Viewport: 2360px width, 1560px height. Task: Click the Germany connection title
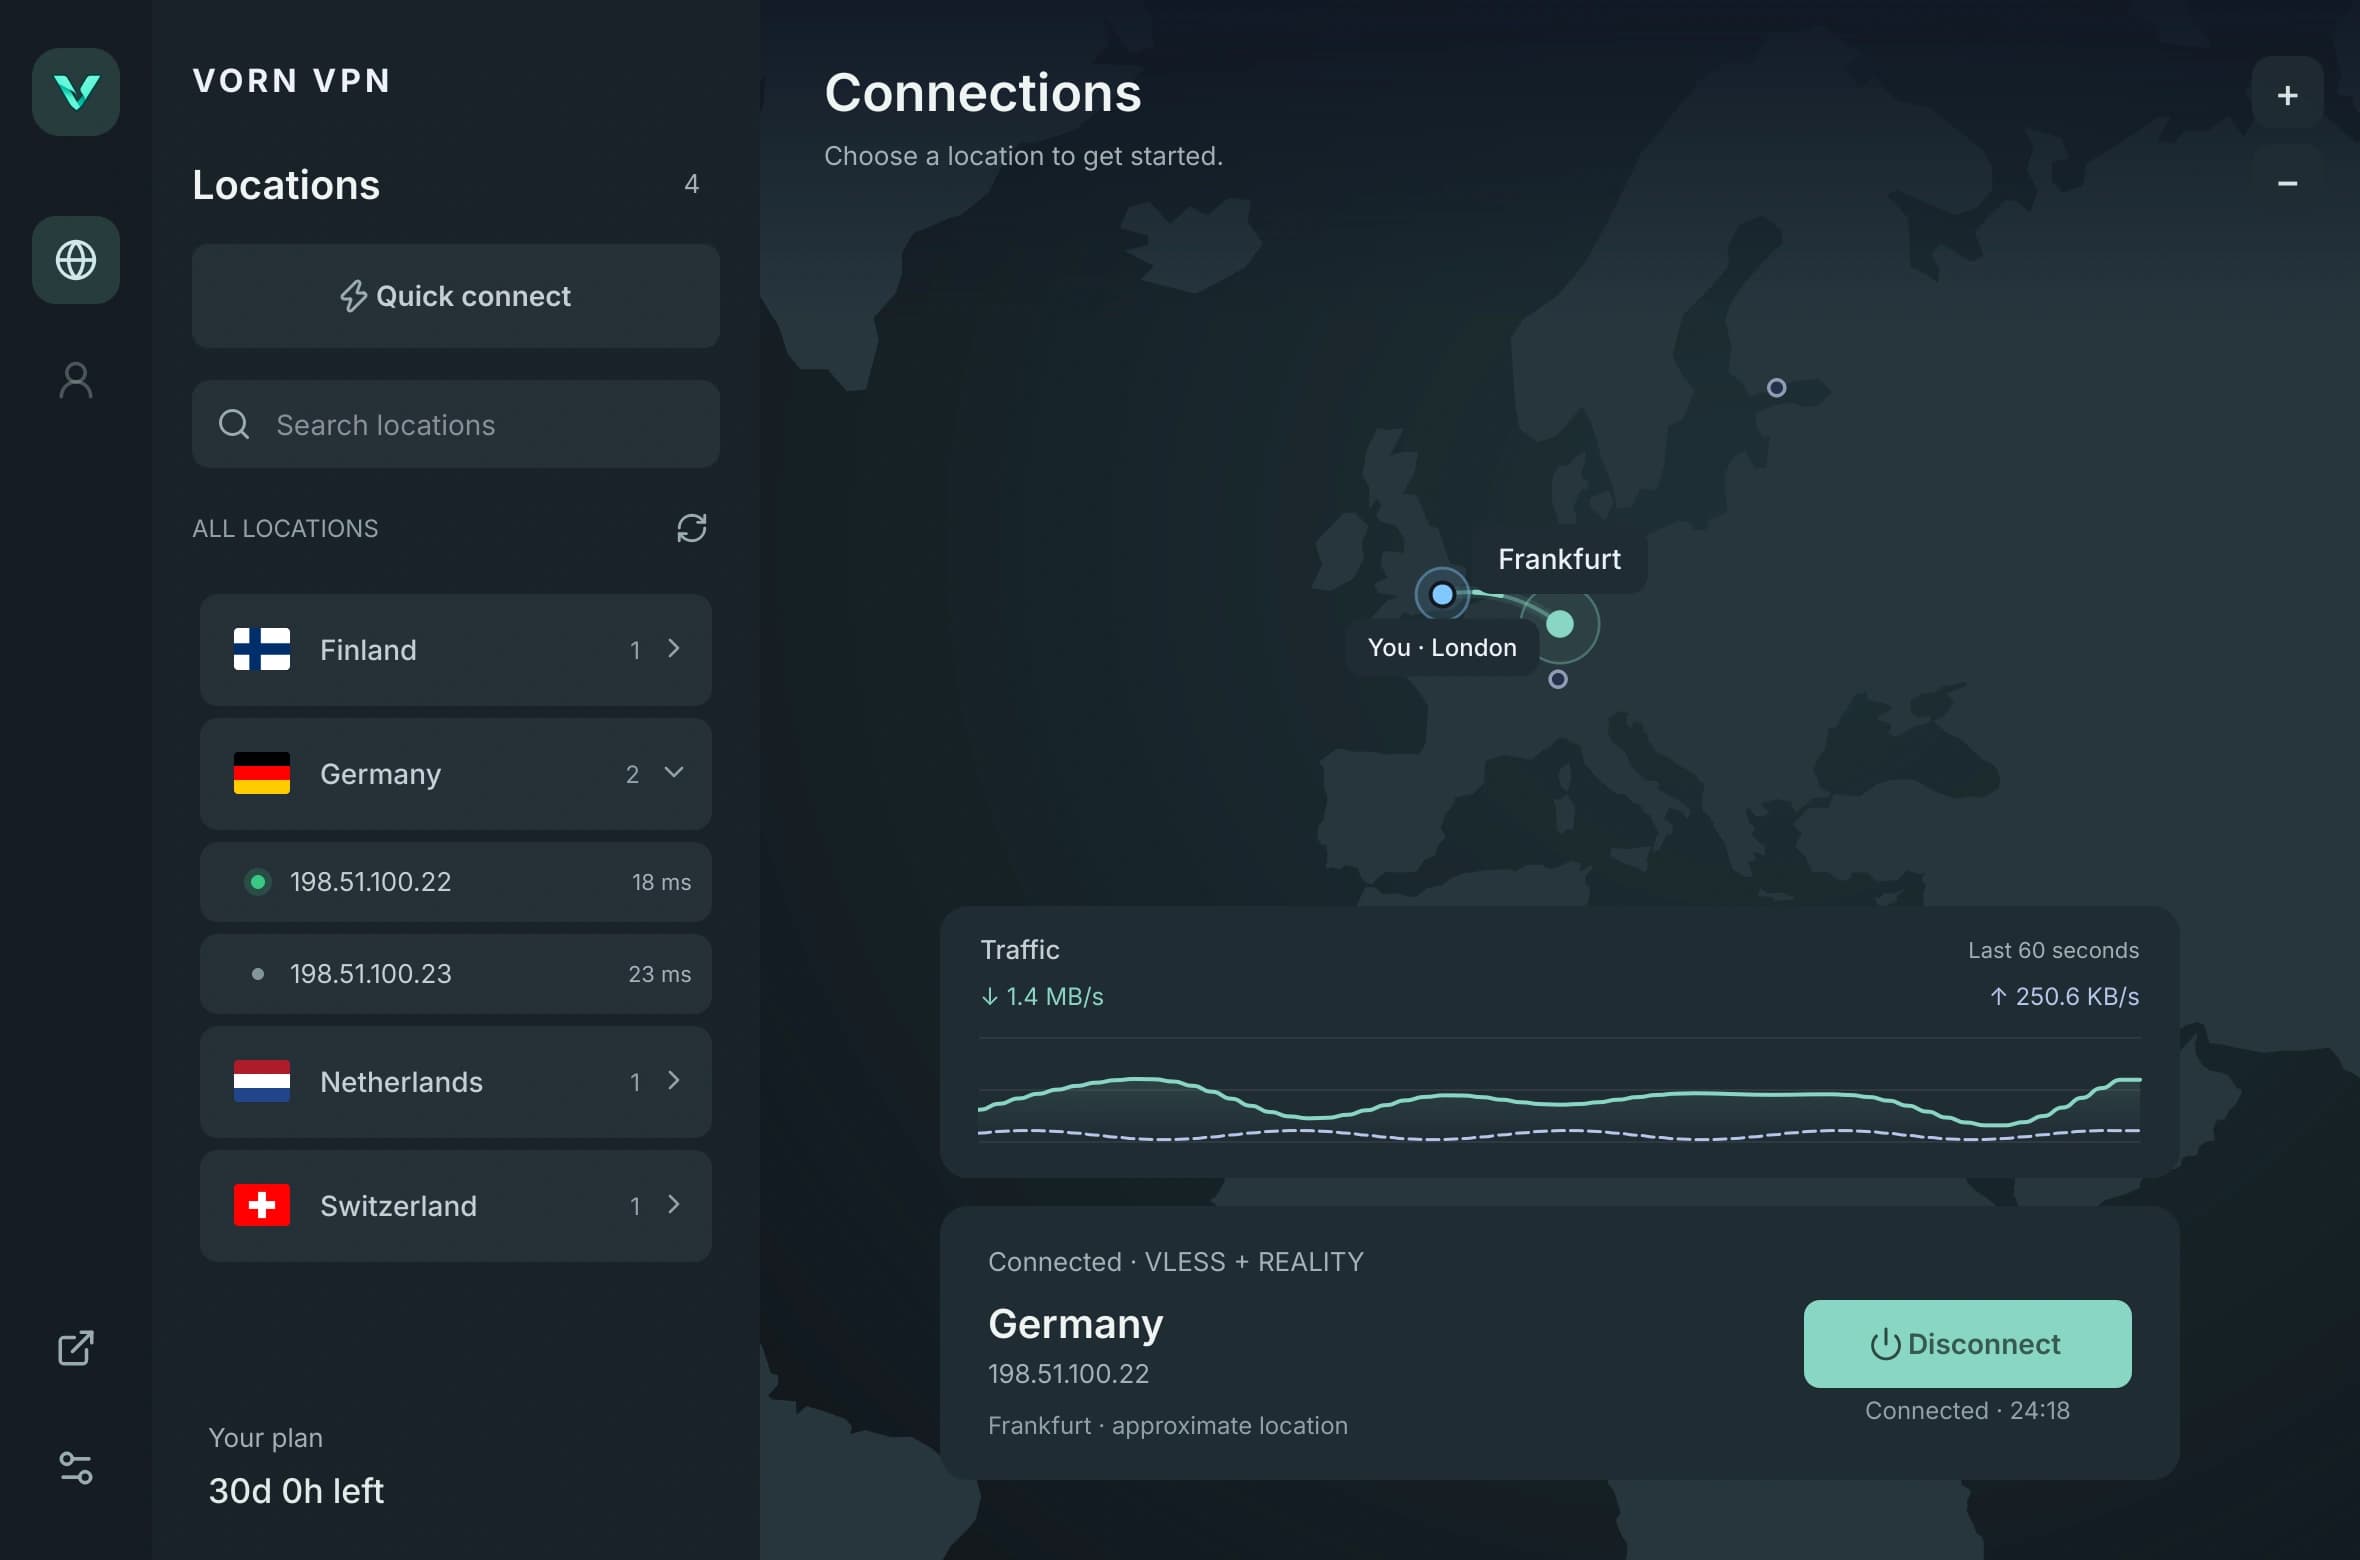(x=1076, y=1323)
